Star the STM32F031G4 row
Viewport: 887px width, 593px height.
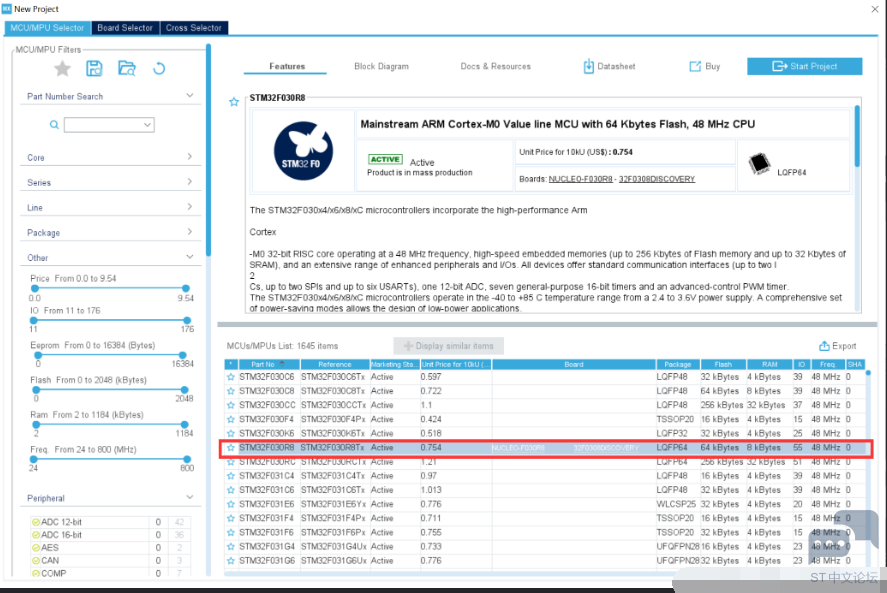231,547
